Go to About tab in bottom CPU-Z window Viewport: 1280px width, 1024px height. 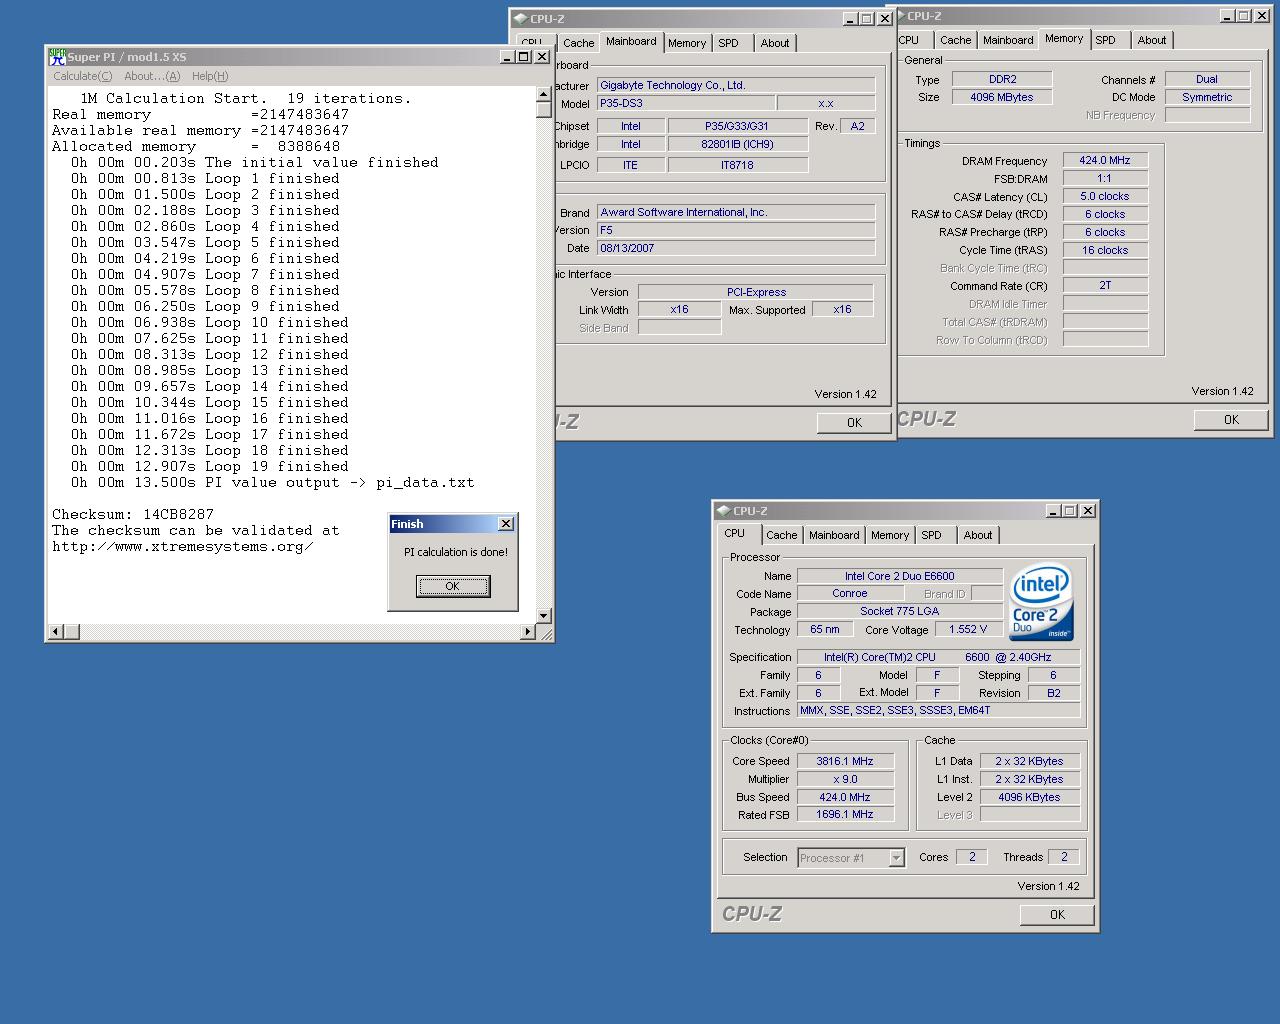978,535
